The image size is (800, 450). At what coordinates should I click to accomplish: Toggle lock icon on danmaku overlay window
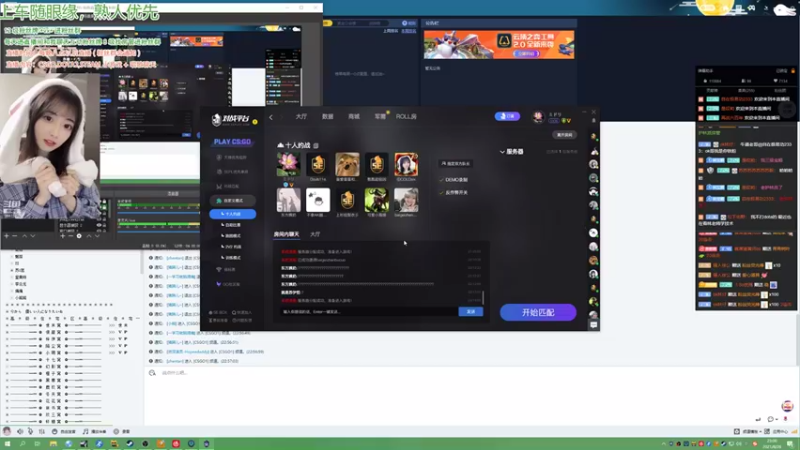(x=793, y=71)
